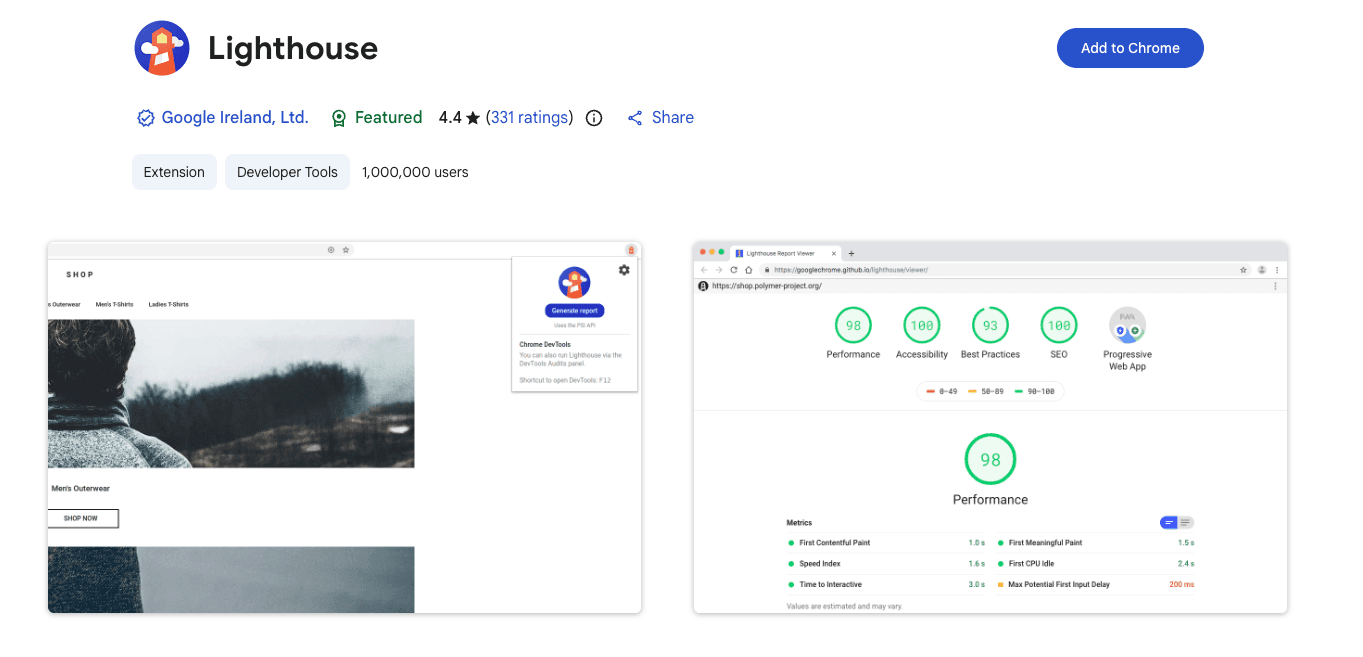
Task: Click the Share icon
Action: [x=635, y=118]
